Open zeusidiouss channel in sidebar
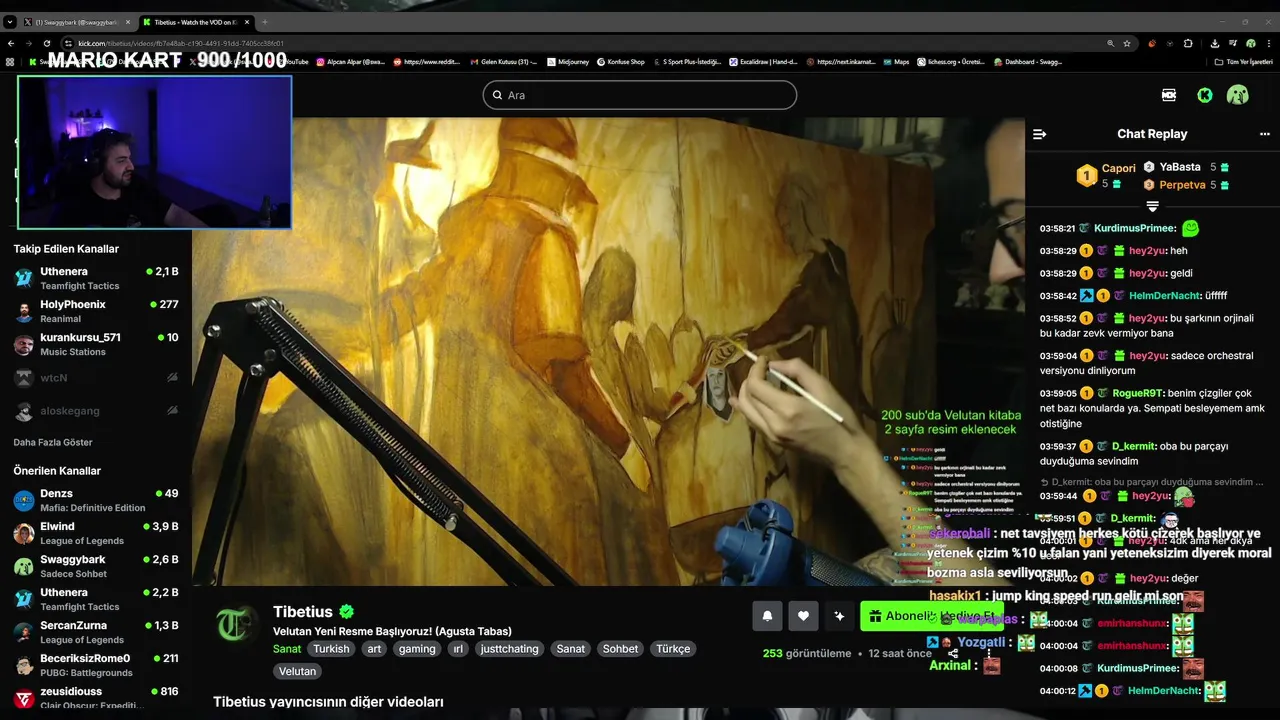 [x=96, y=698]
